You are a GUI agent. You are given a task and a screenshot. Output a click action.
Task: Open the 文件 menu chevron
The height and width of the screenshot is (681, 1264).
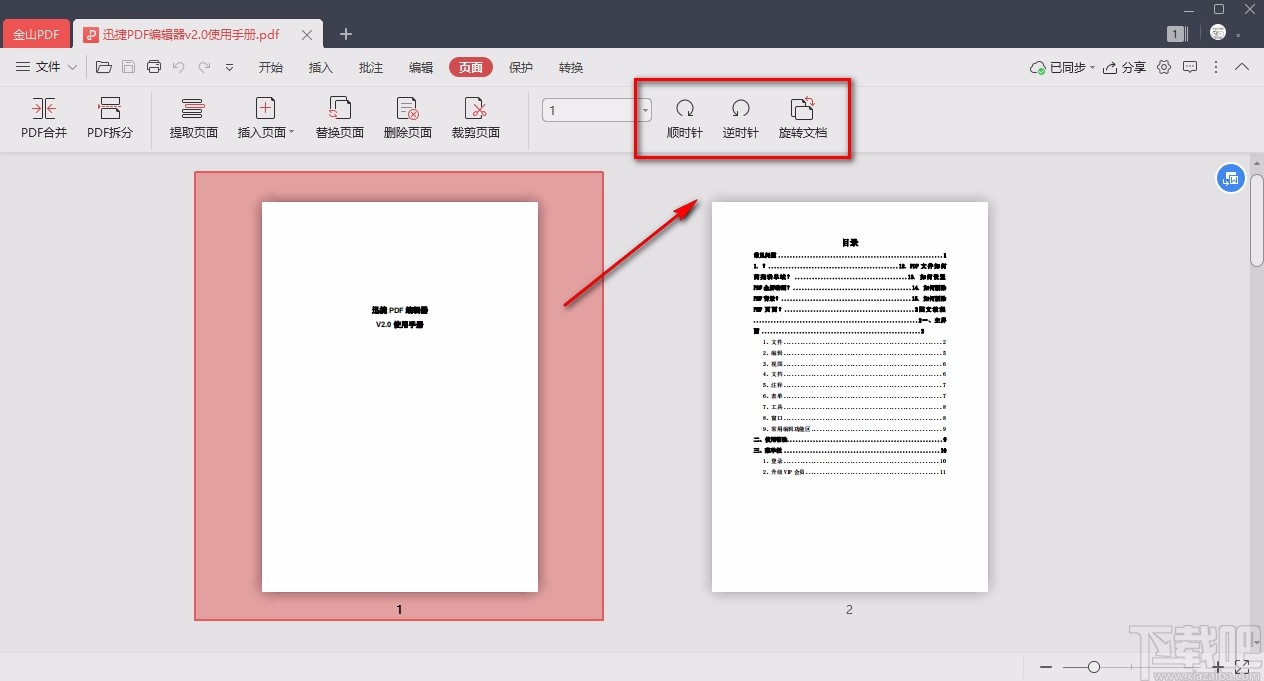tap(72, 67)
